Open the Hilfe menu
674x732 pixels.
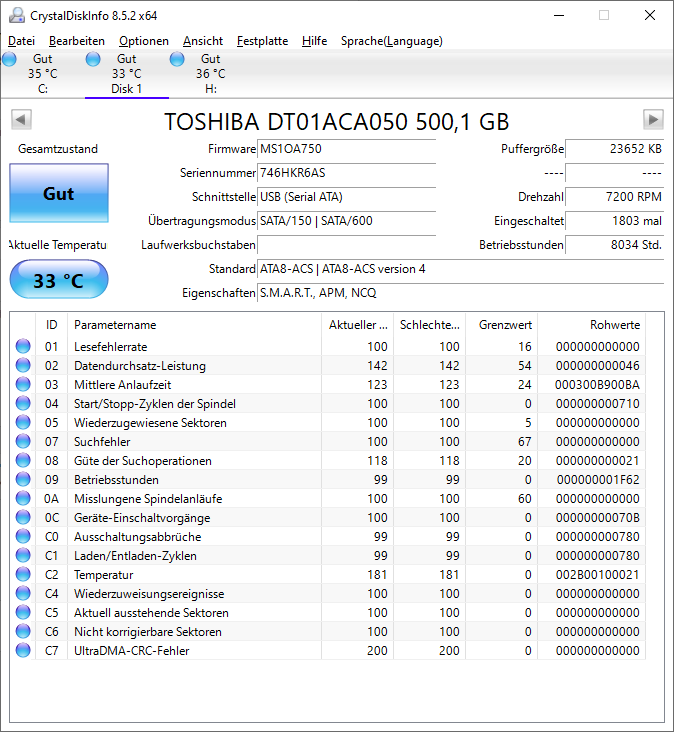pos(314,41)
